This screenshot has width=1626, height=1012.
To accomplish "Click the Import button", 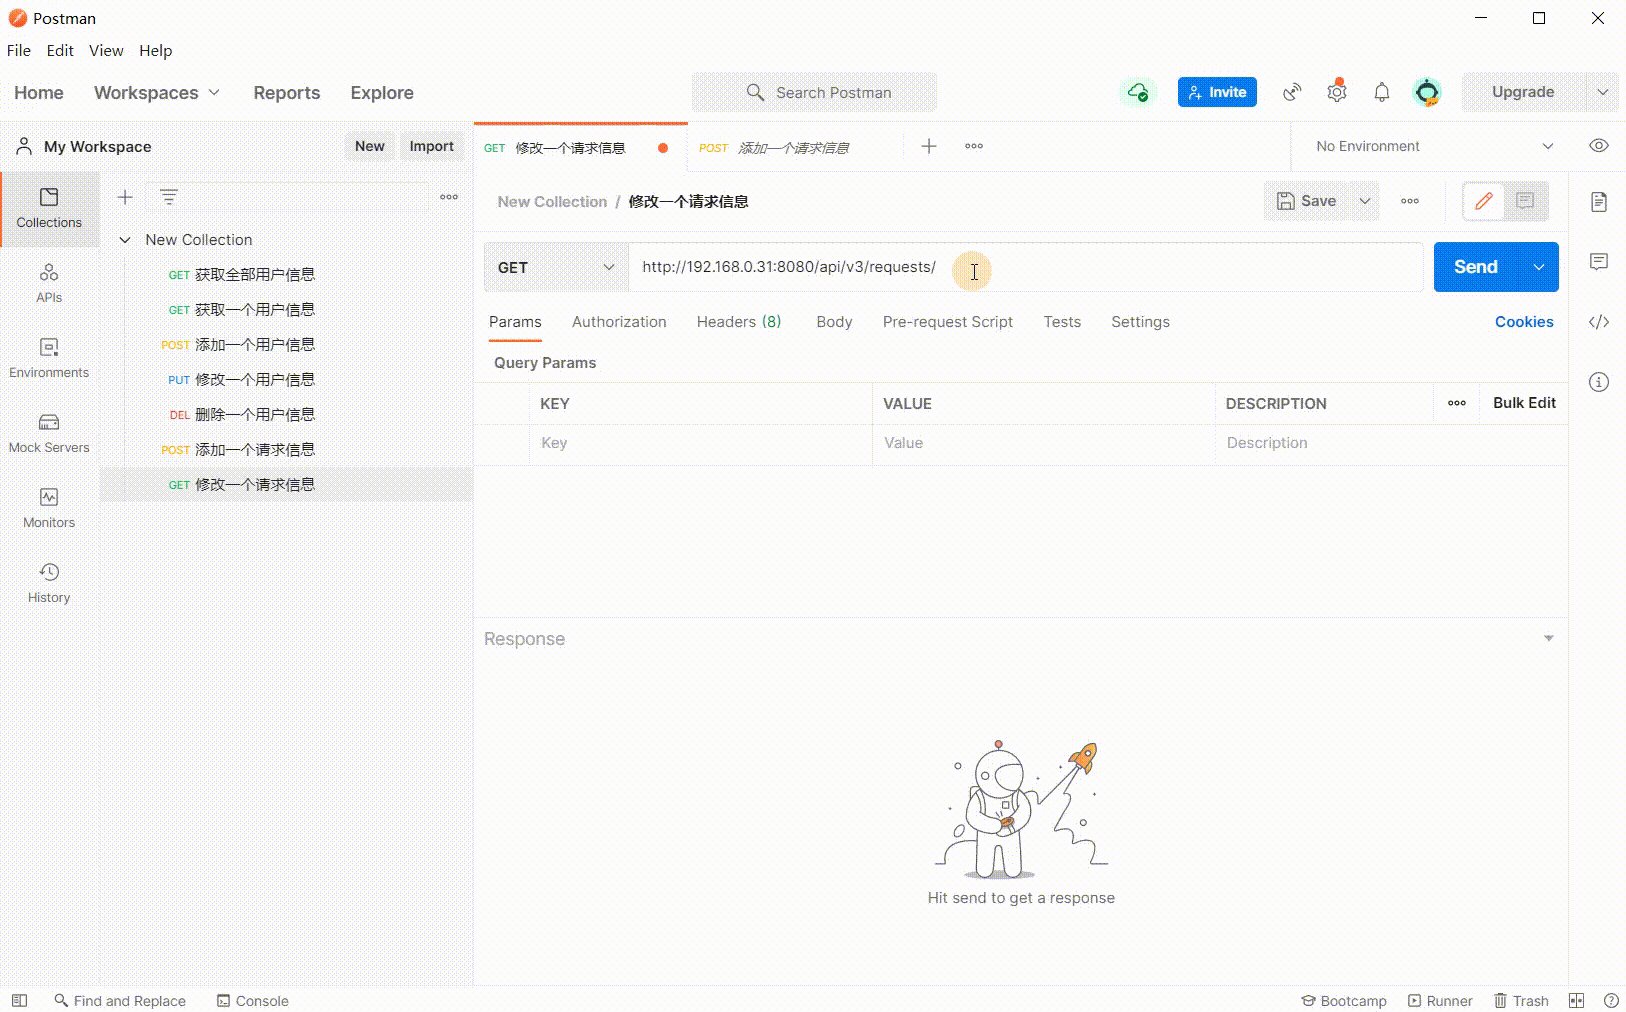I will 431,146.
